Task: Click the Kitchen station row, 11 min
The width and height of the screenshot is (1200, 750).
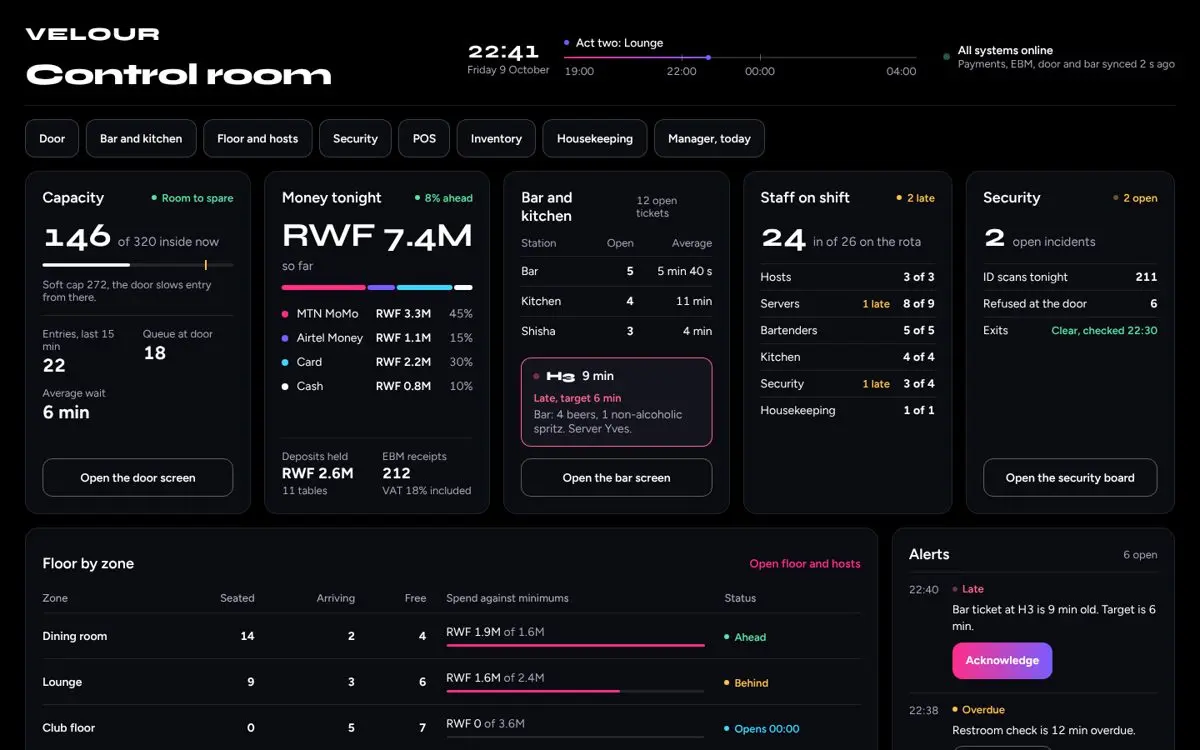Action: pos(617,301)
